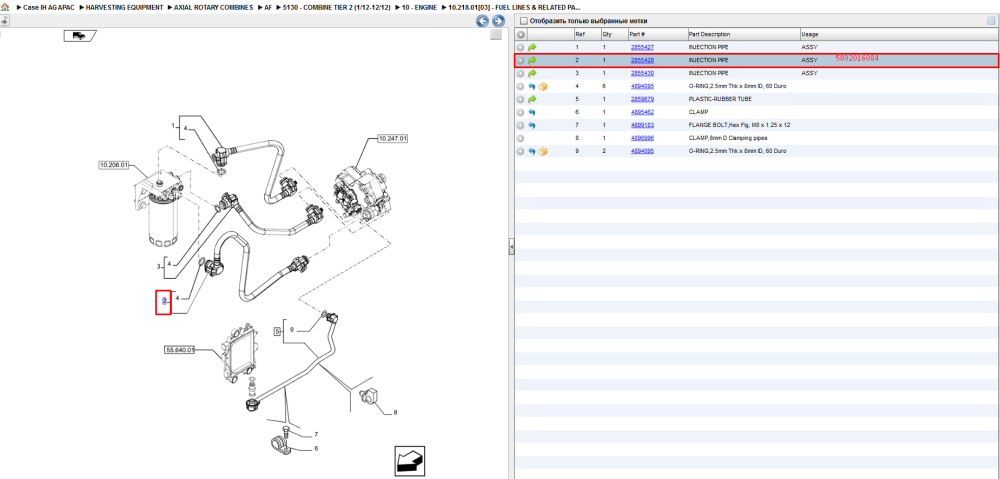Click the return arrow icon at the diagram's bottom
Screen dimensions: 1000x479
[x=409, y=461]
